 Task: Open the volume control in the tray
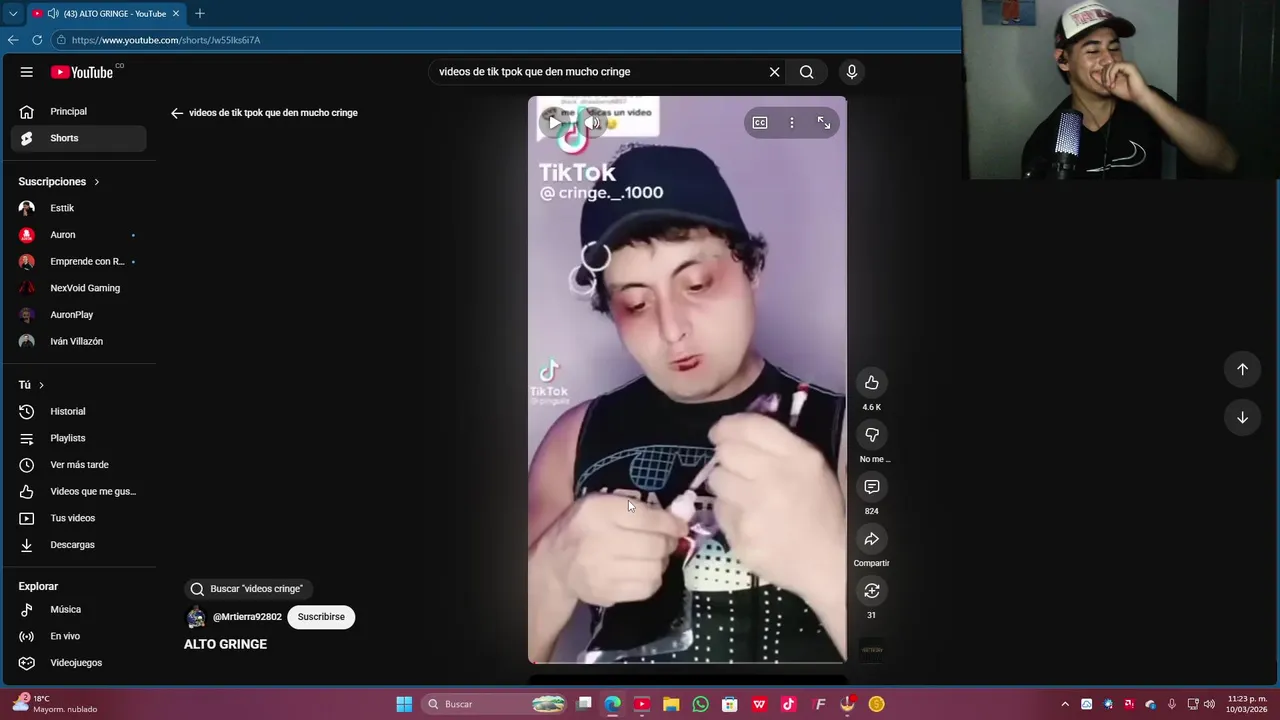click(1209, 704)
